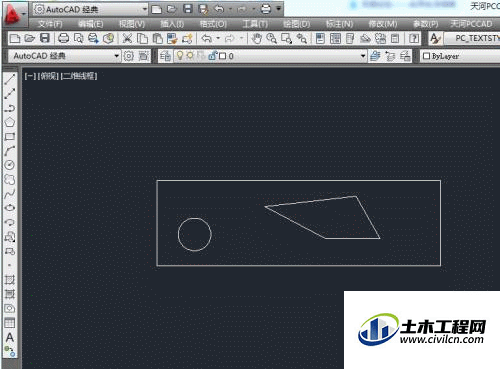
Task: Select the Make Block tool
Action: pos(10,251)
